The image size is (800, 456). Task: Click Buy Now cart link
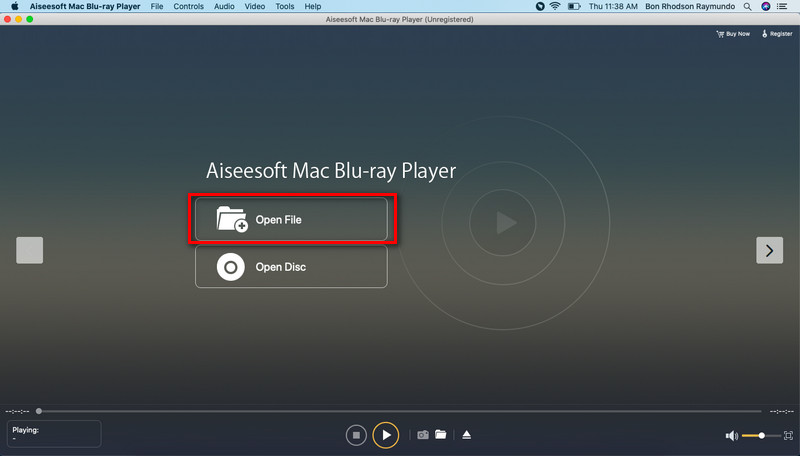click(x=732, y=34)
